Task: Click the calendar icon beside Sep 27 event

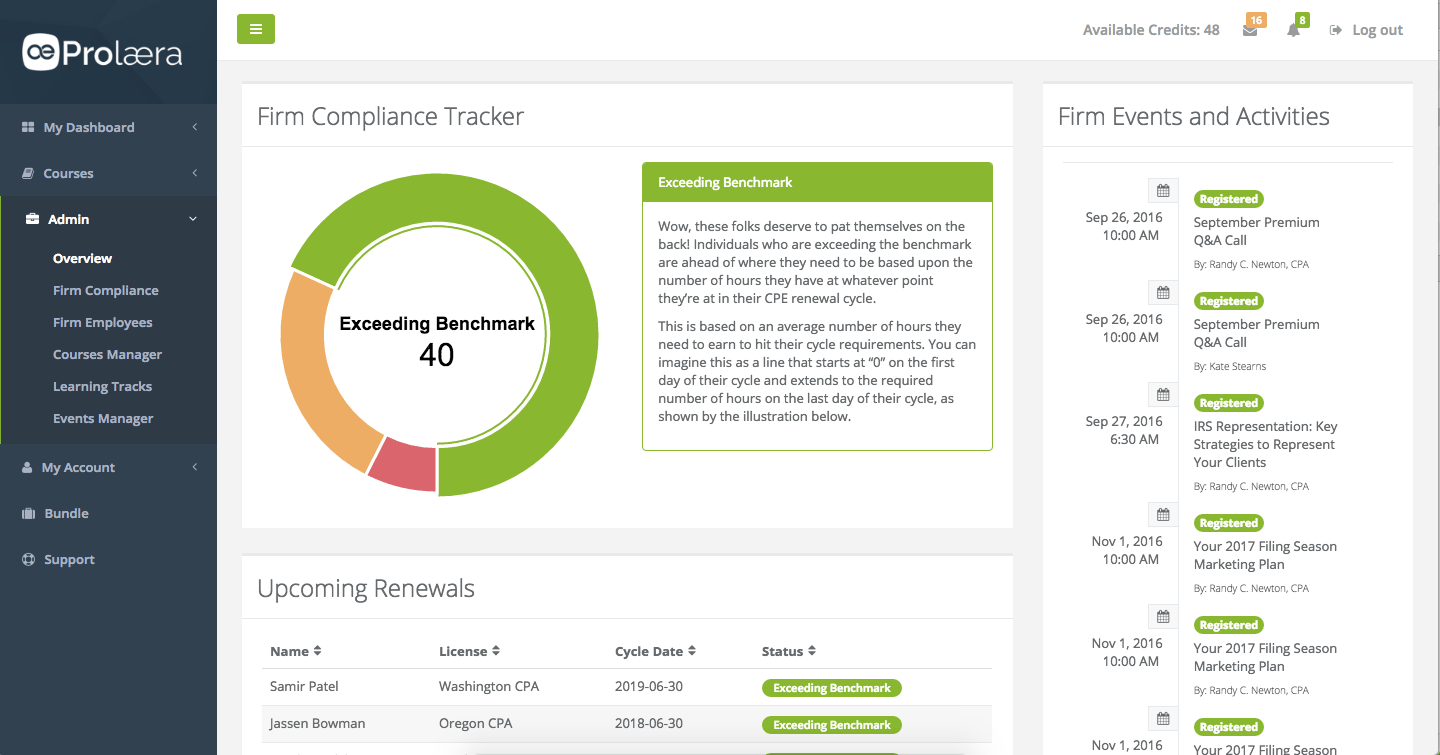Action: click(1163, 394)
